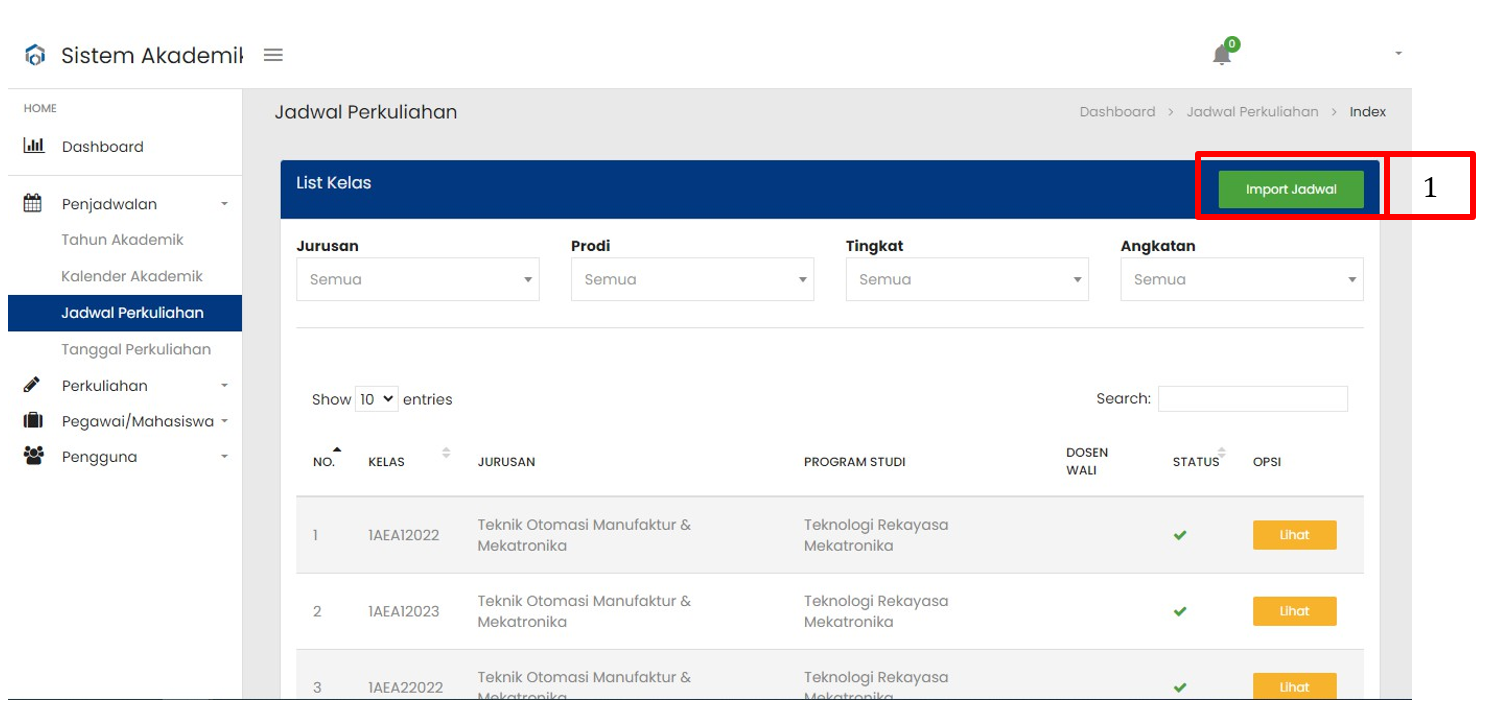Image resolution: width=1488 pixels, height=727 pixels.
Task: Click the Pegawai/Mahasiswa briefcase icon
Action: (33, 421)
